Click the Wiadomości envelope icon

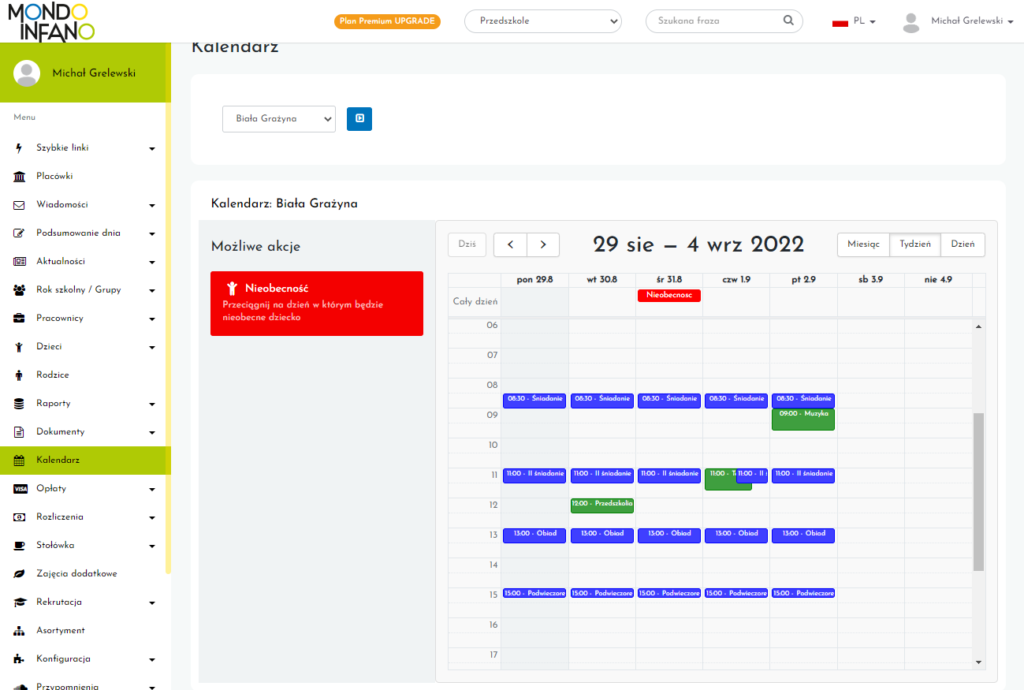pos(19,205)
